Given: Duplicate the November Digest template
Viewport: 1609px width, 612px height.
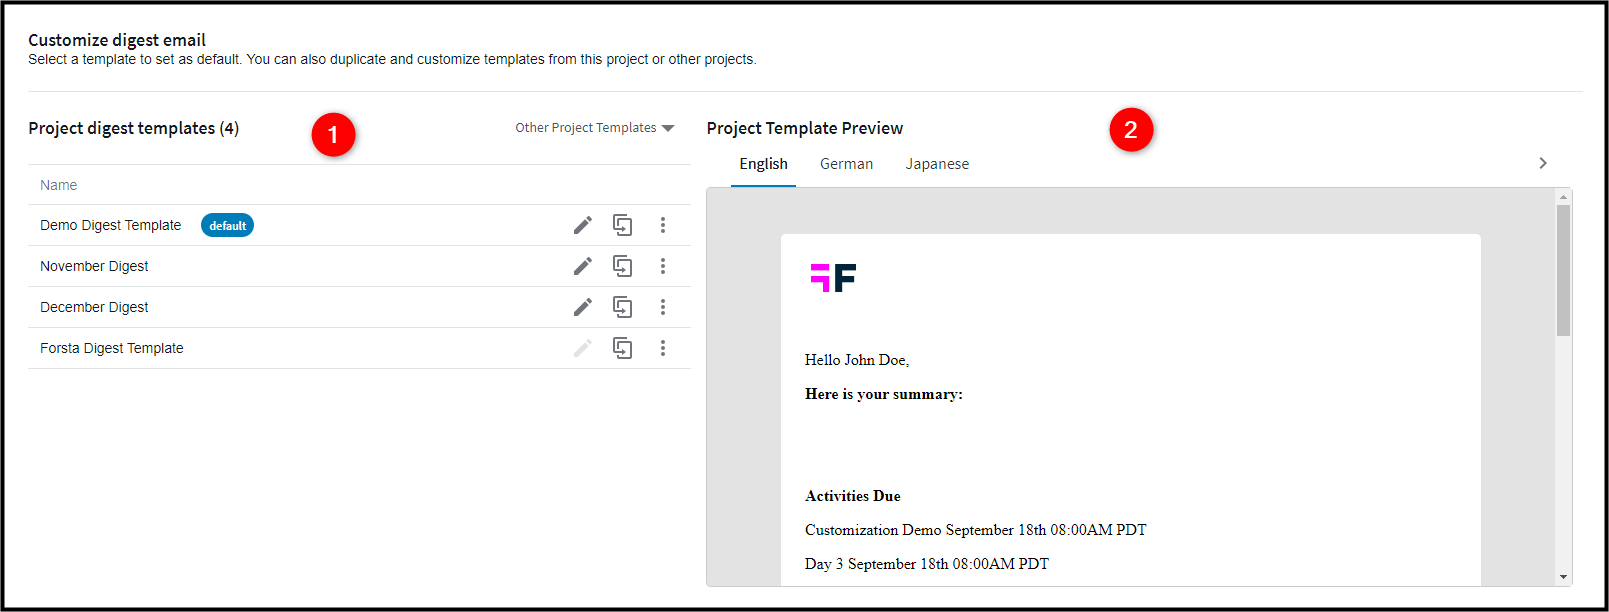Looking at the screenshot, I should click(622, 266).
